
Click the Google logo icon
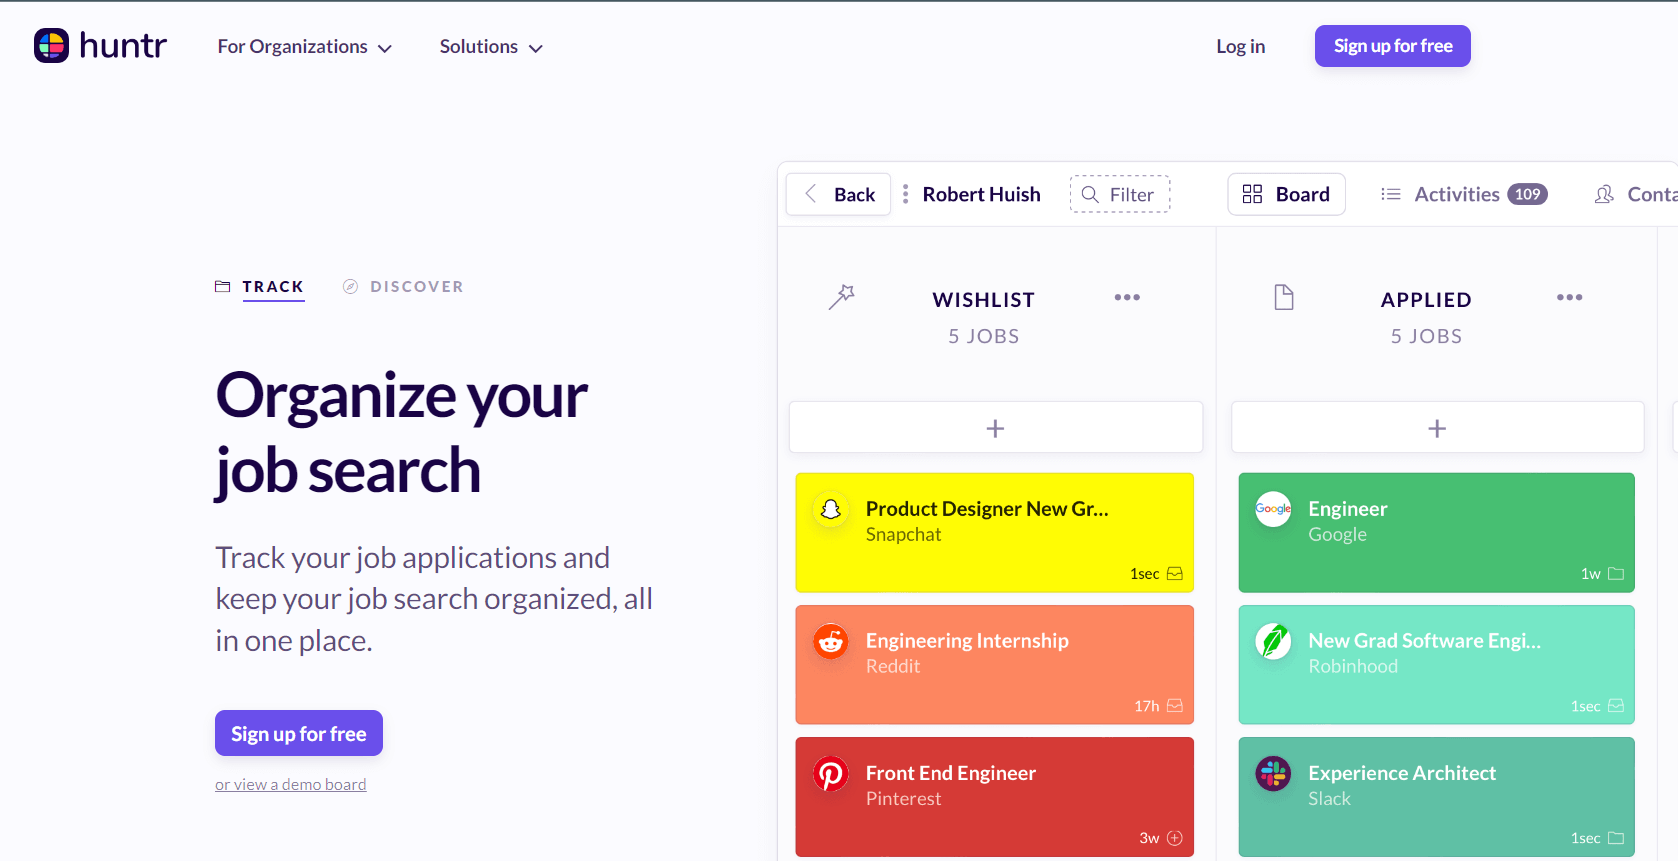click(x=1273, y=509)
